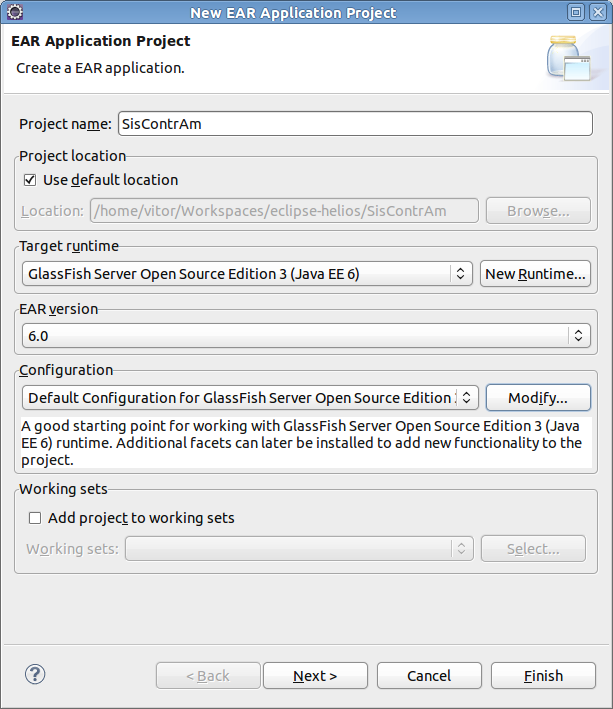The image size is (613, 709).
Task: Click the New Runtime... button
Action: pos(535,274)
